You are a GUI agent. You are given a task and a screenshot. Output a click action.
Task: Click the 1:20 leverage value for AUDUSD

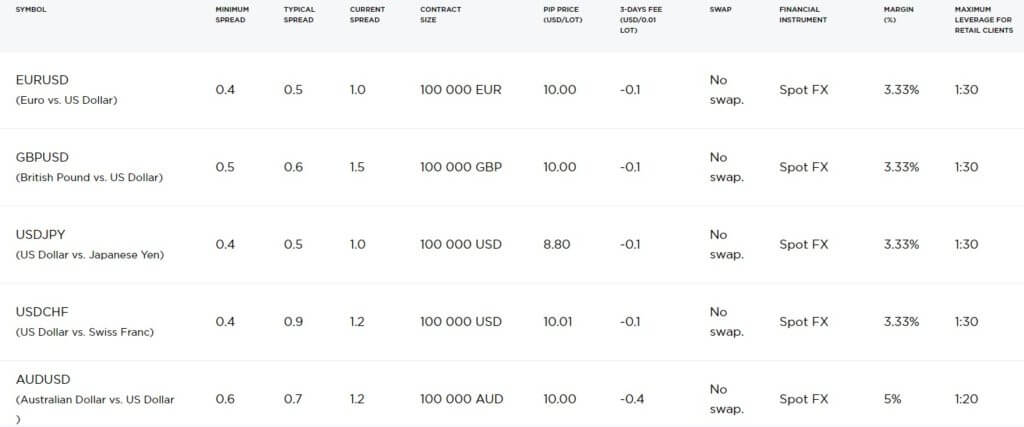pyautogui.click(x=966, y=399)
